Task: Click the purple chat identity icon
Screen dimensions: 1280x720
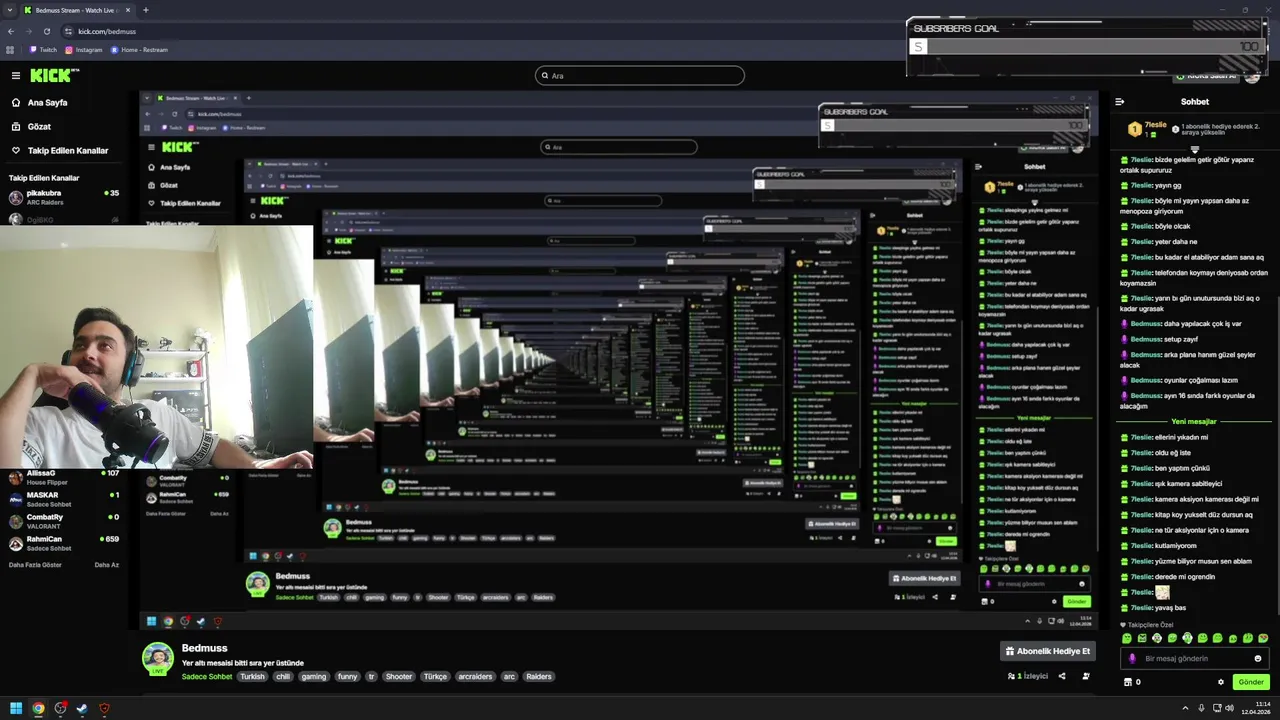Action: 1132,658
